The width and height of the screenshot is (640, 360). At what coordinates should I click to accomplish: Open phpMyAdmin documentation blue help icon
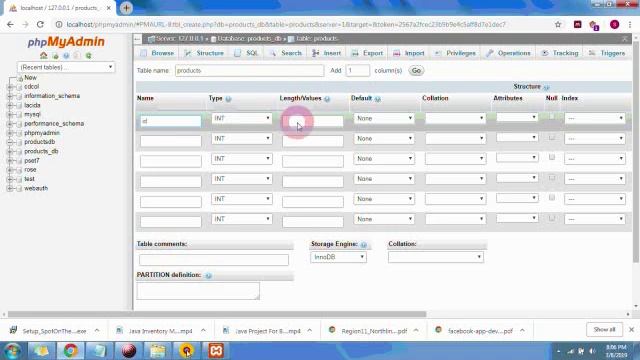coord(66,56)
